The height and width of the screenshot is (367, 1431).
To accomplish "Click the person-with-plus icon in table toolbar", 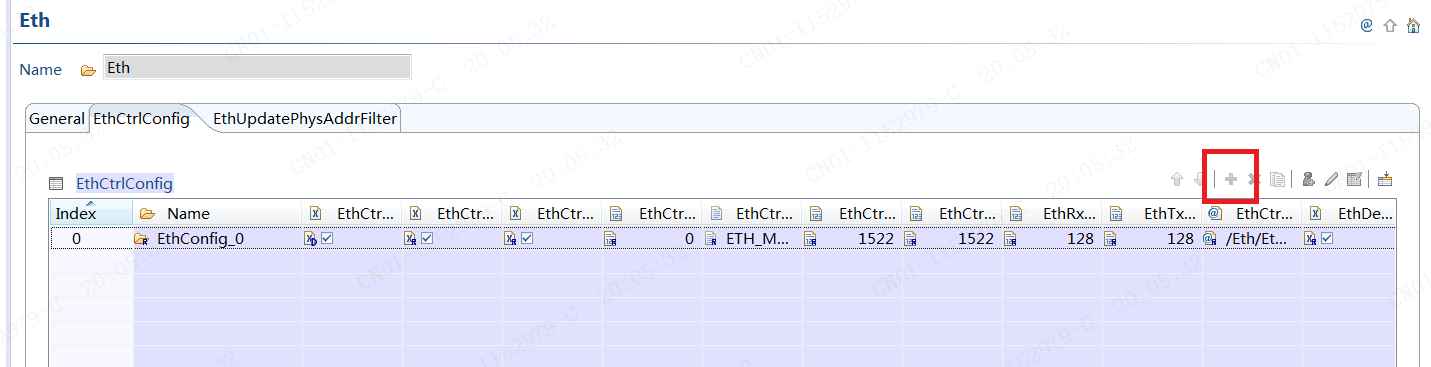I will click(x=1308, y=180).
